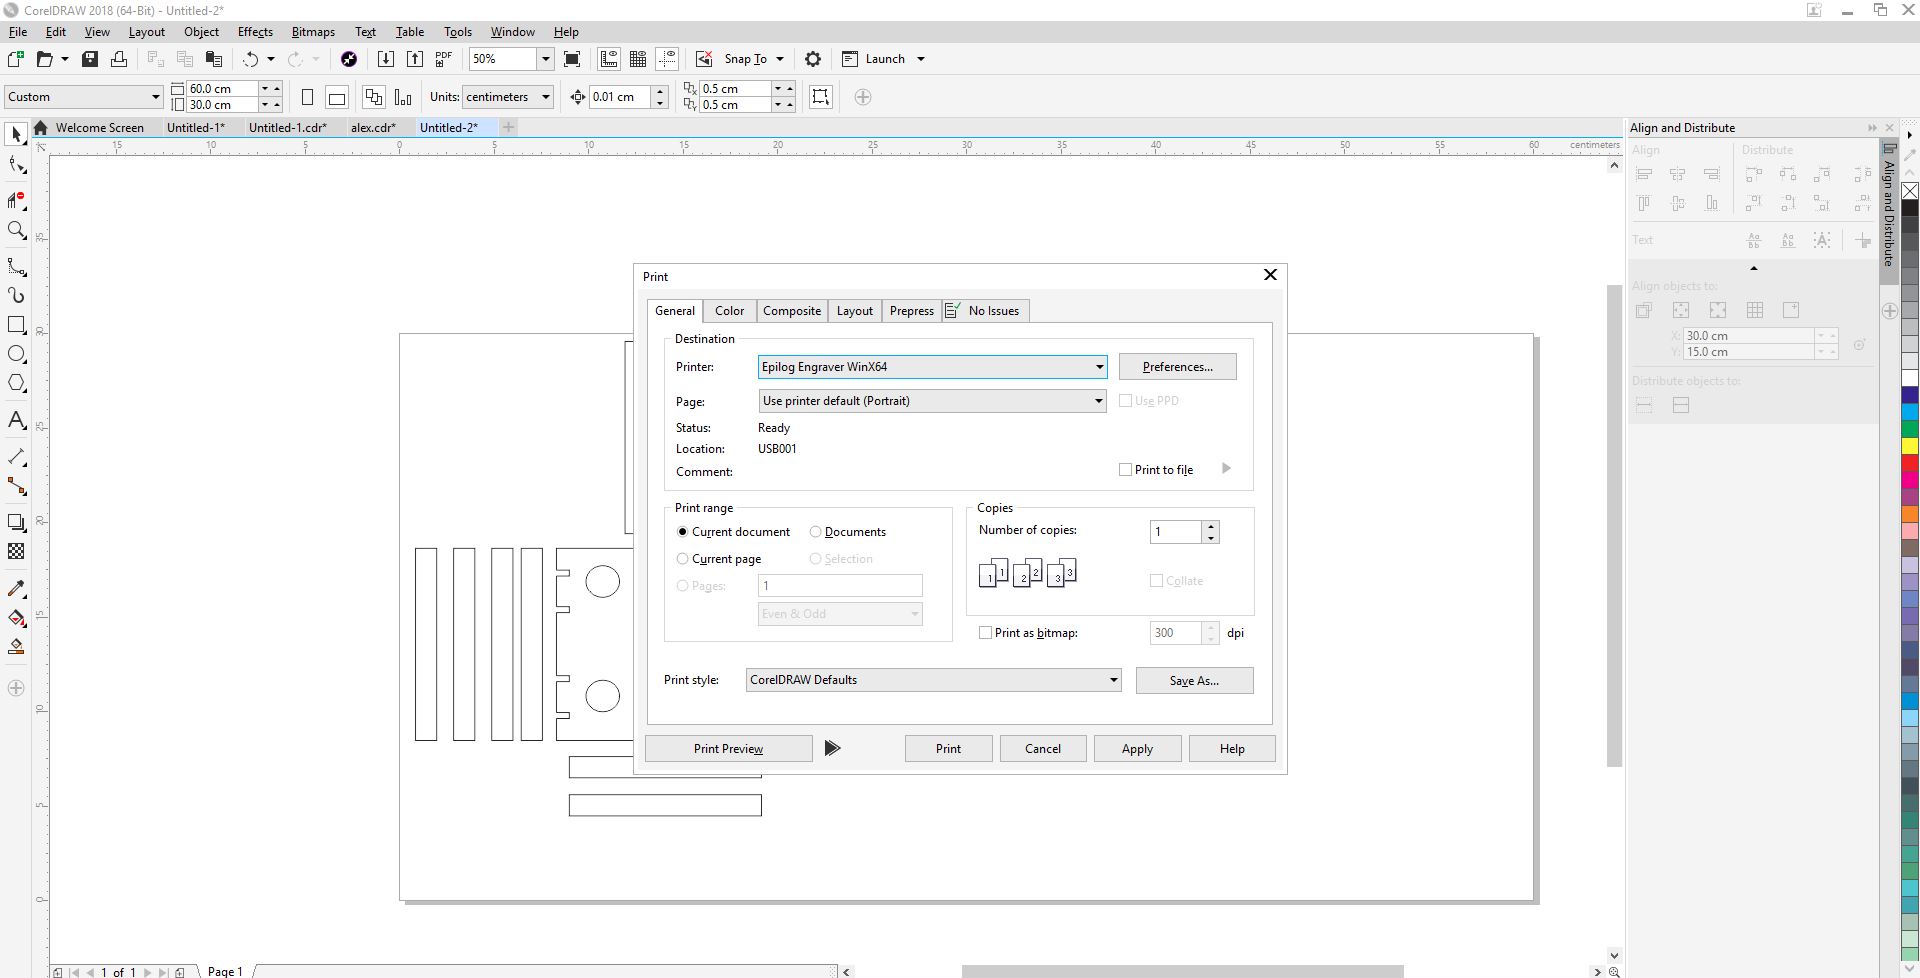
Task: Click the Save icon in toolbar
Action: pos(90,59)
